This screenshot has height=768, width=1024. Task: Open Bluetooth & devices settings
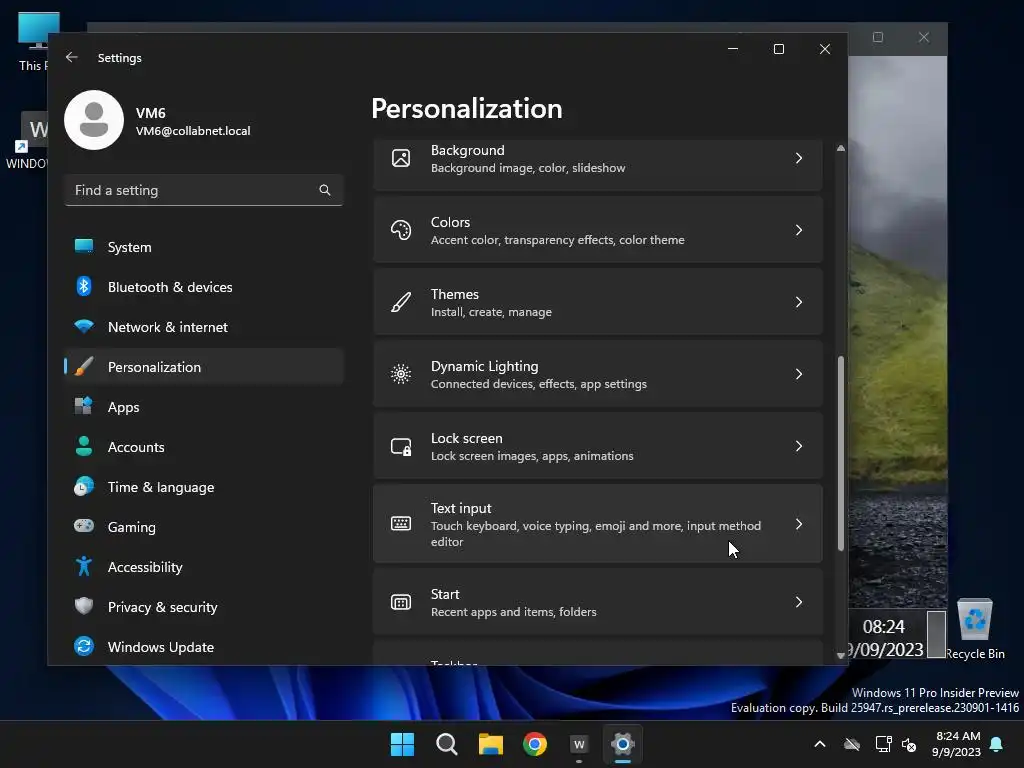(x=204, y=287)
